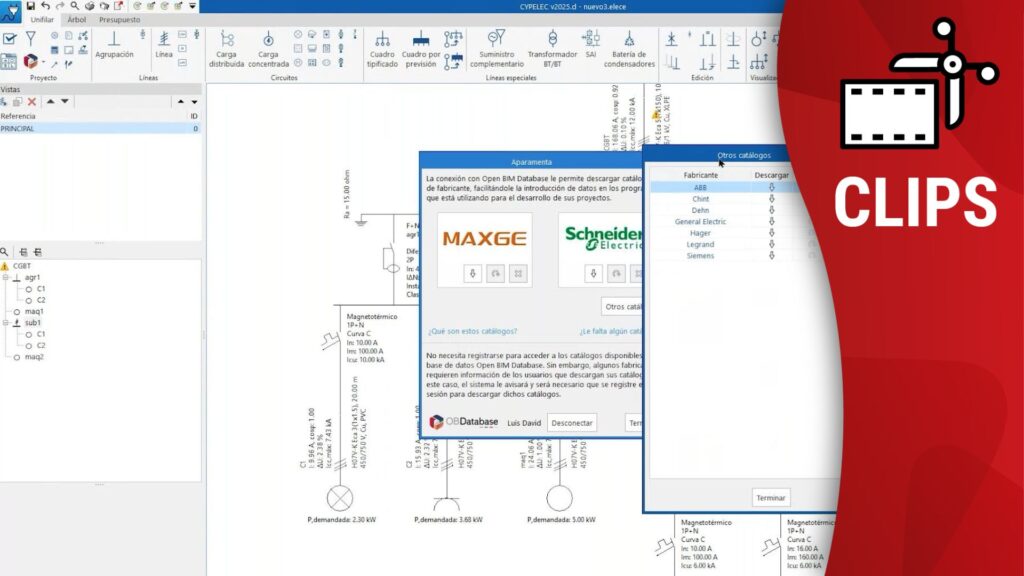Collapse the agr1 tree node

click(5, 278)
